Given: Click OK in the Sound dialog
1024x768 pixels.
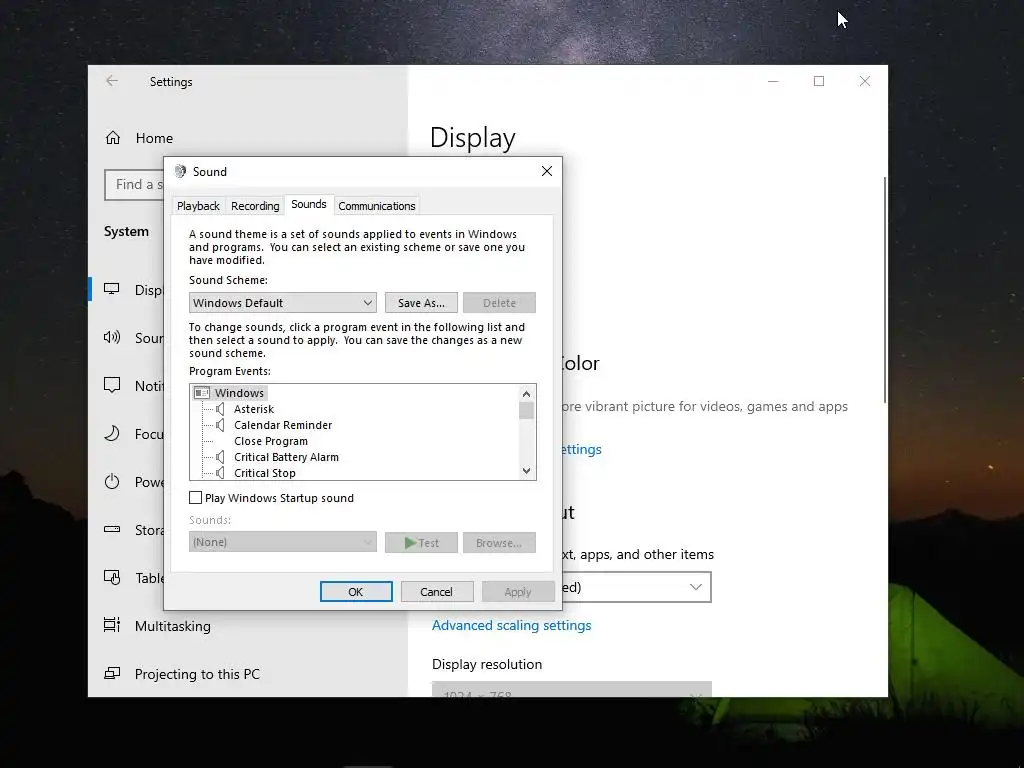Looking at the screenshot, I should pos(356,592).
